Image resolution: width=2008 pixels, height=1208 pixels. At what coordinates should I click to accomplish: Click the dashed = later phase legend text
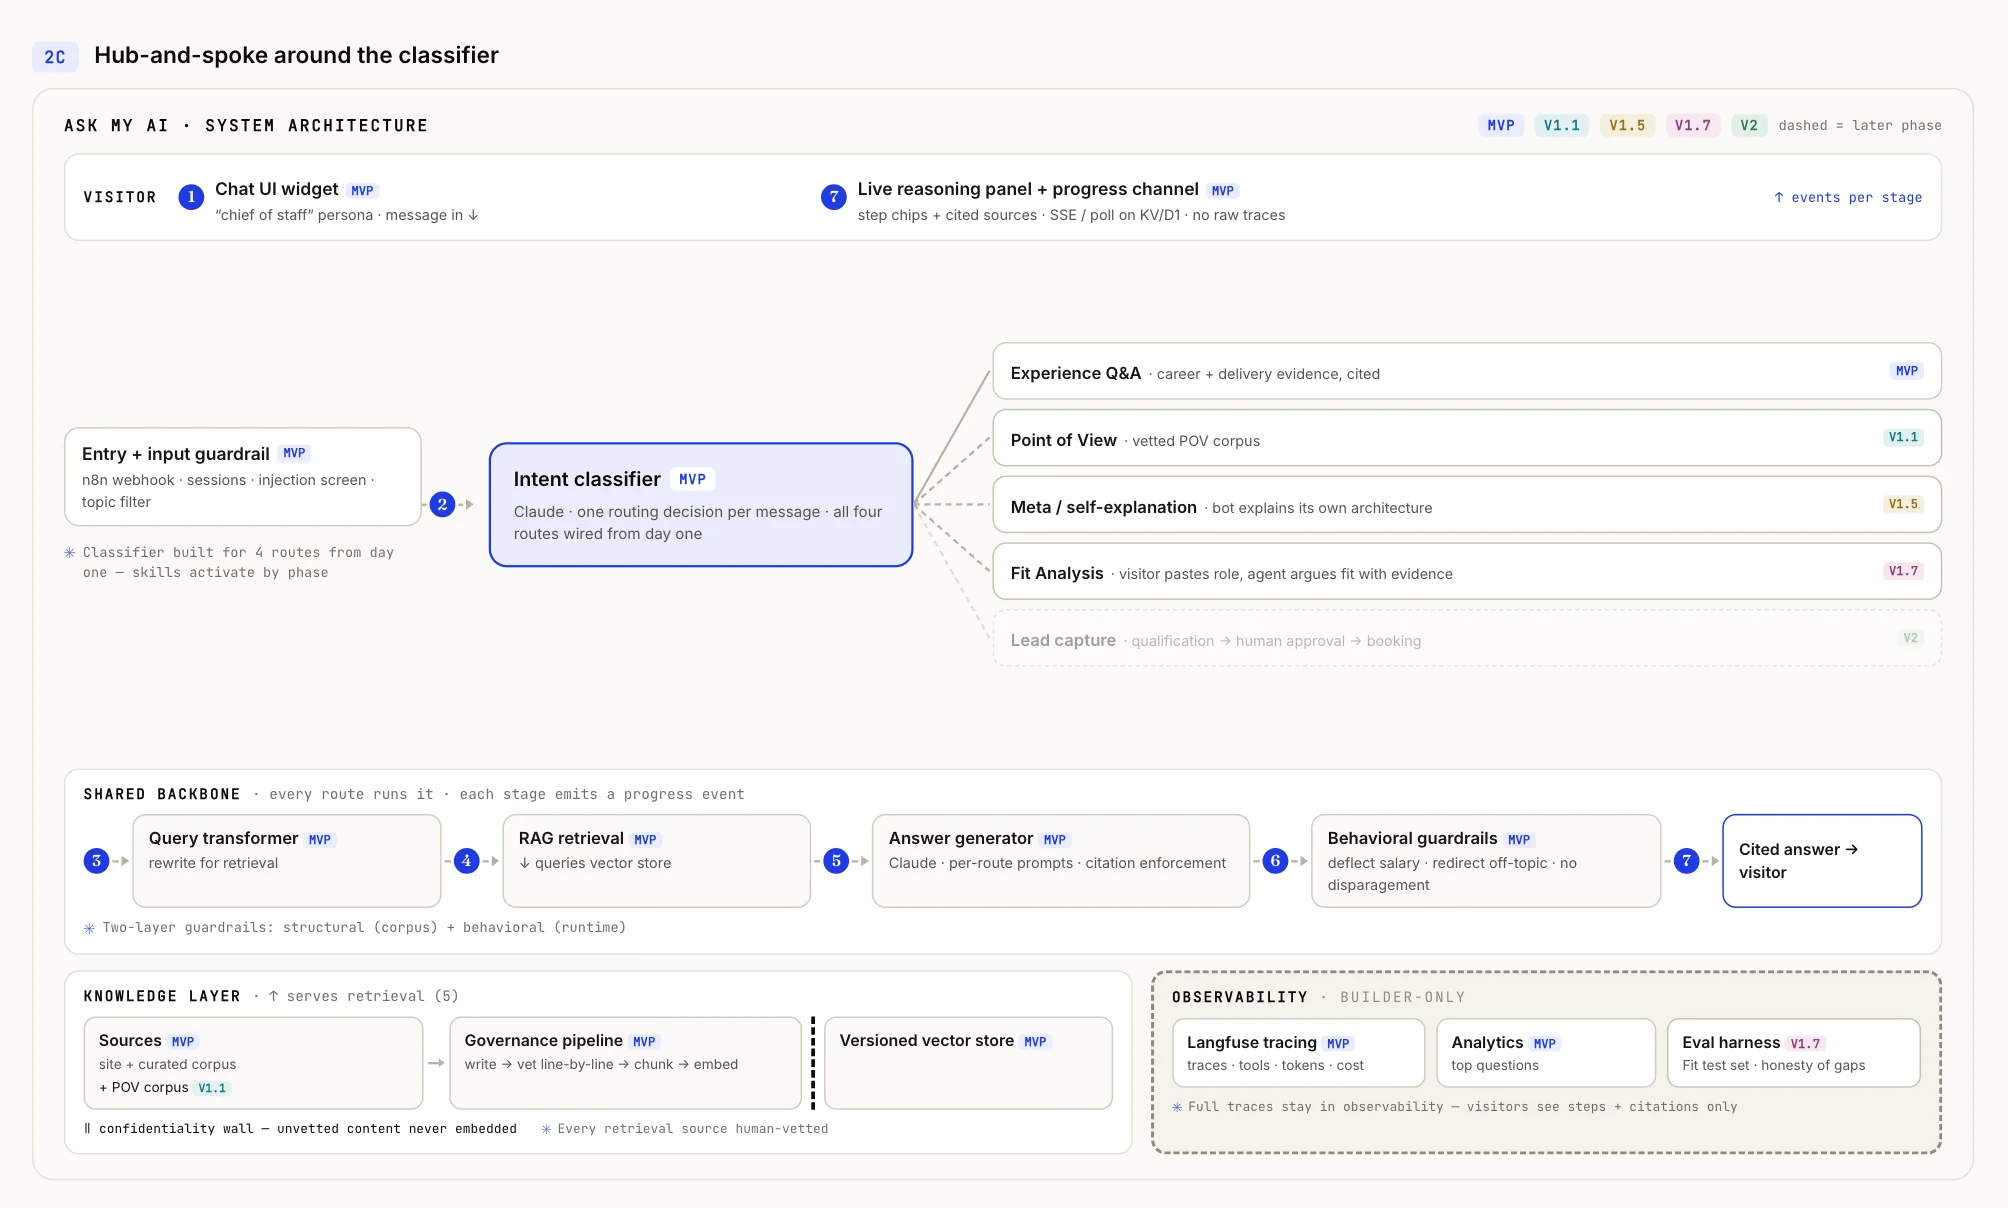1860,126
